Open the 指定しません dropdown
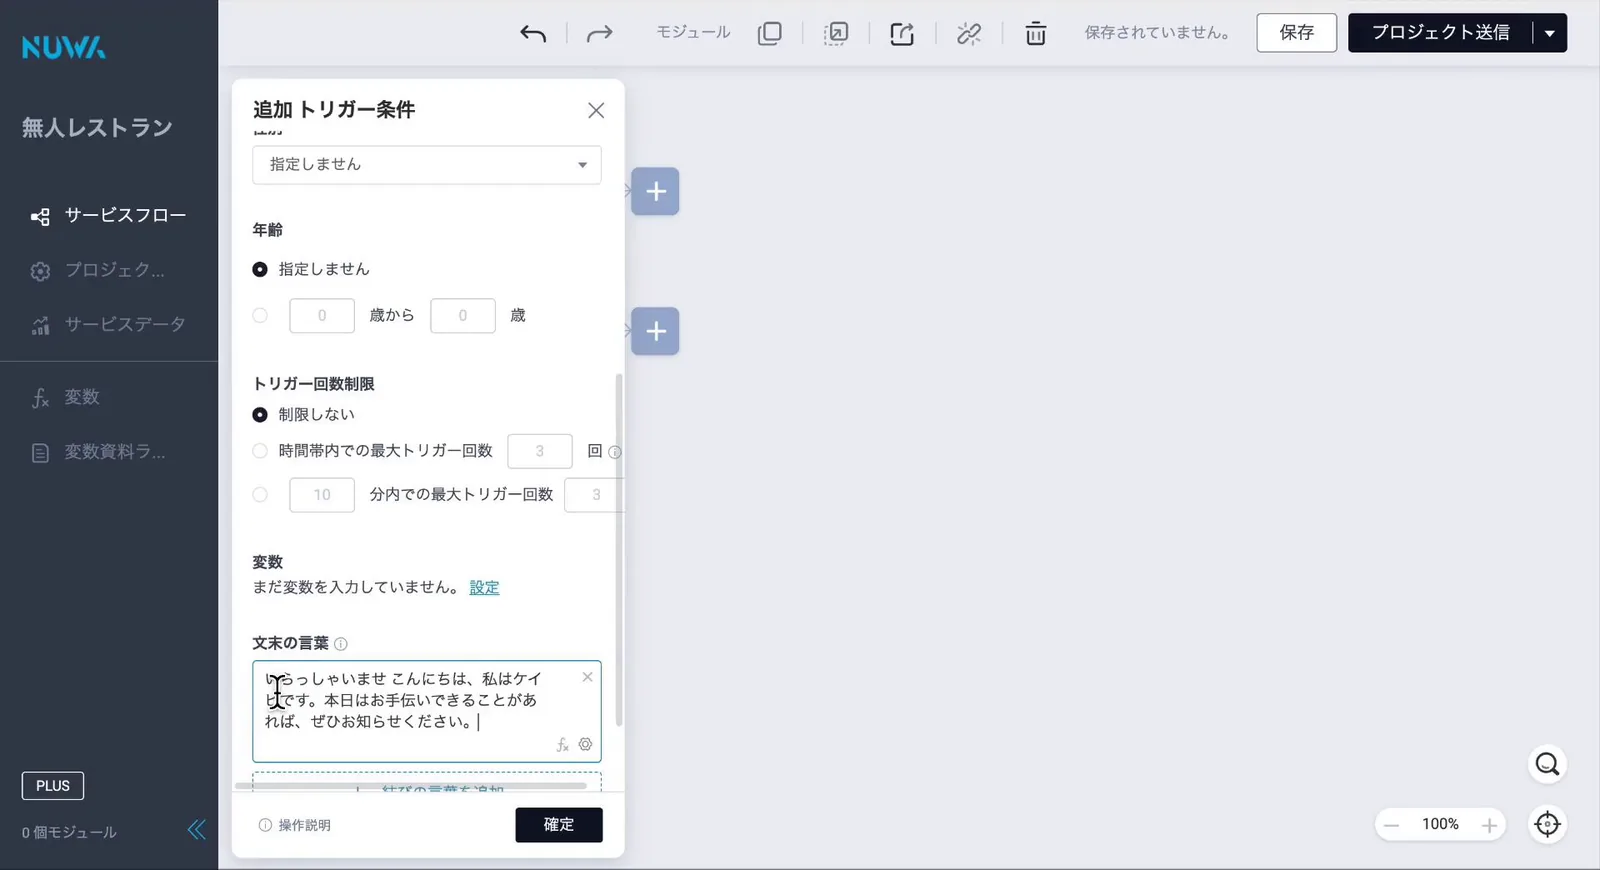This screenshot has width=1600, height=870. pyautogui.click(x=427, y=165)
